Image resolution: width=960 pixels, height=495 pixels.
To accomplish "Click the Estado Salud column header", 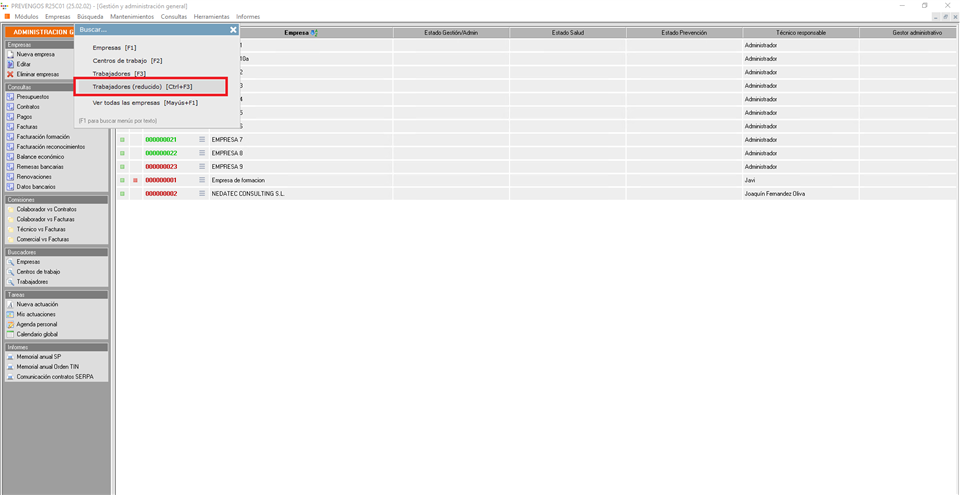I will (x=568, y=32).
